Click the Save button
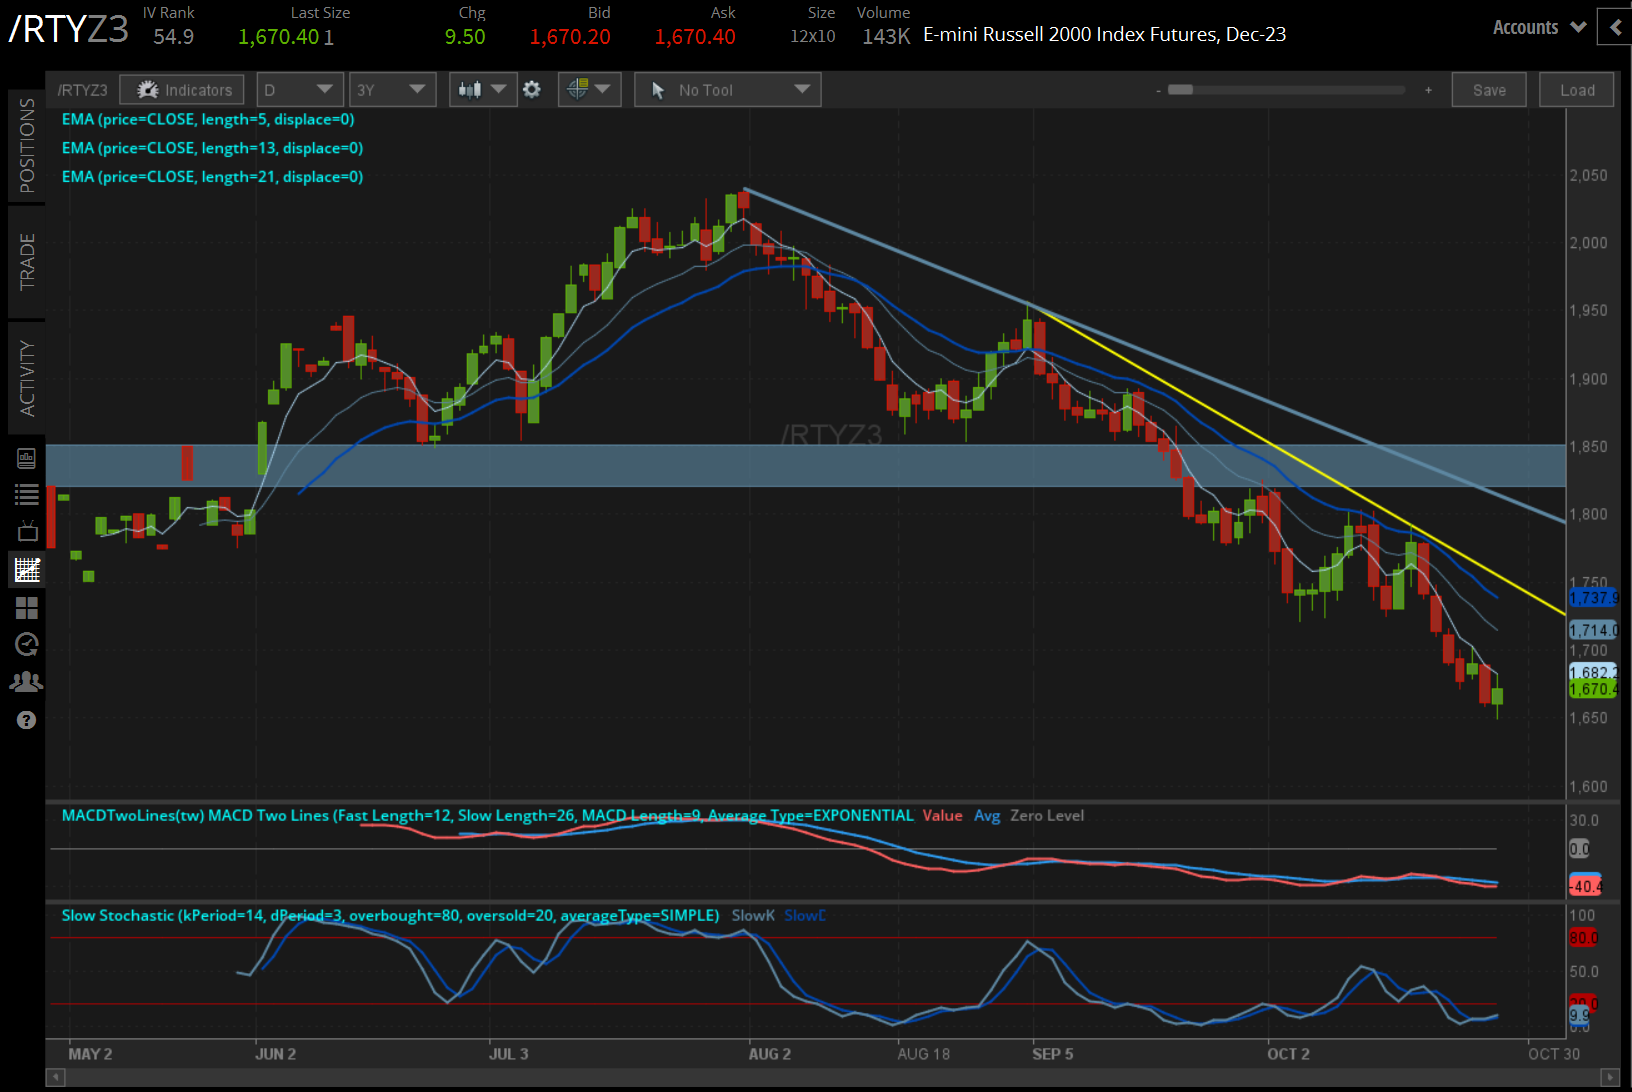Image resolution: width=1632 pixels, height=1092 pixels. [x=1489, y=89]
